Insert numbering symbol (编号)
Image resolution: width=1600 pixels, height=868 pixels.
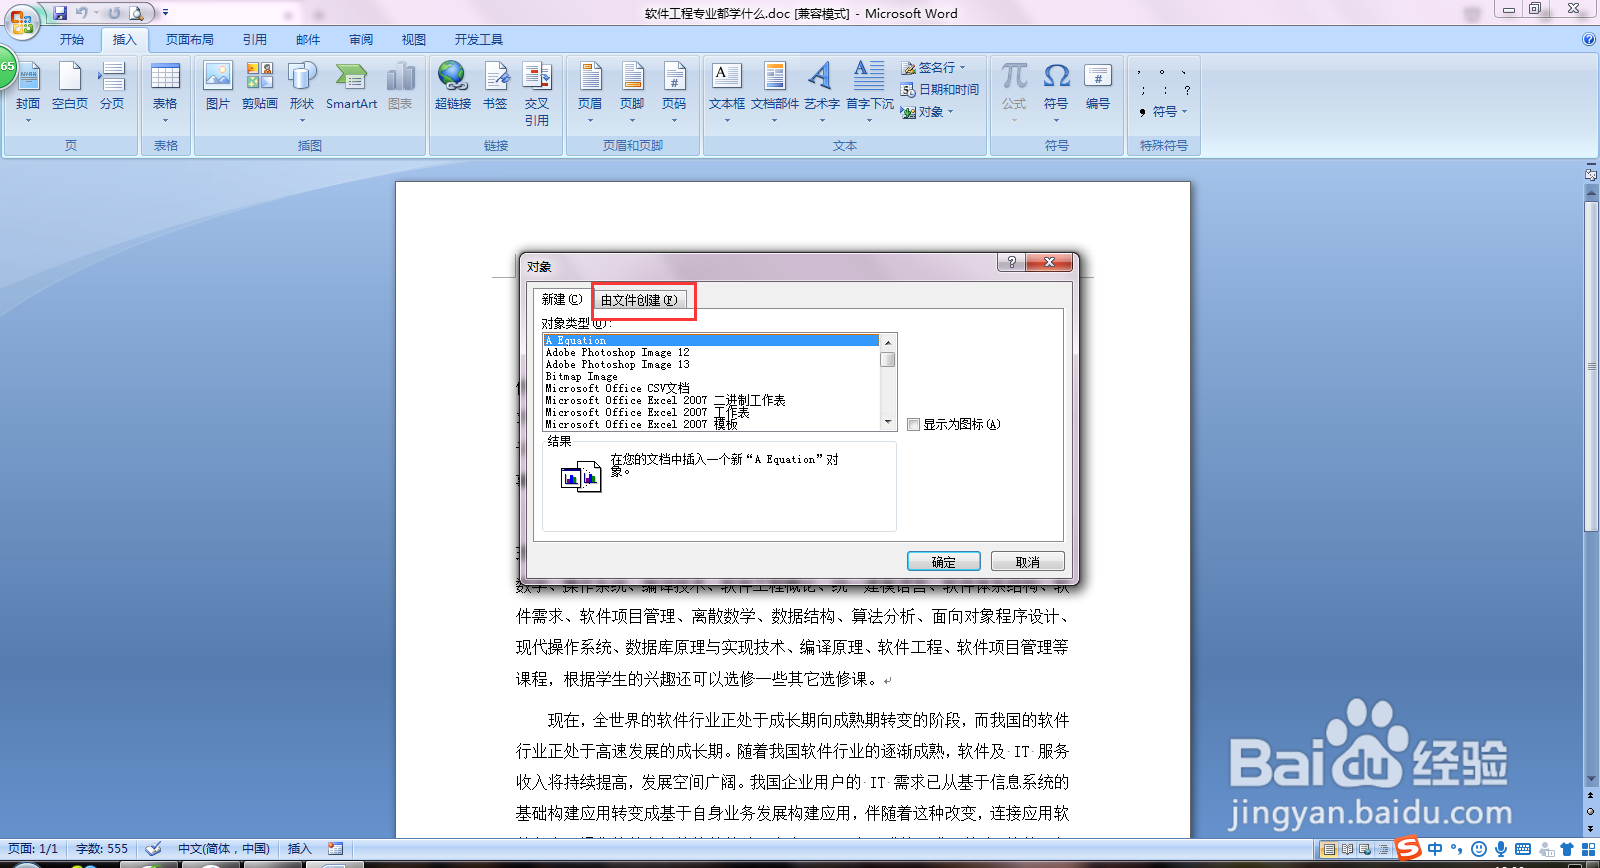pos(1098,86)
